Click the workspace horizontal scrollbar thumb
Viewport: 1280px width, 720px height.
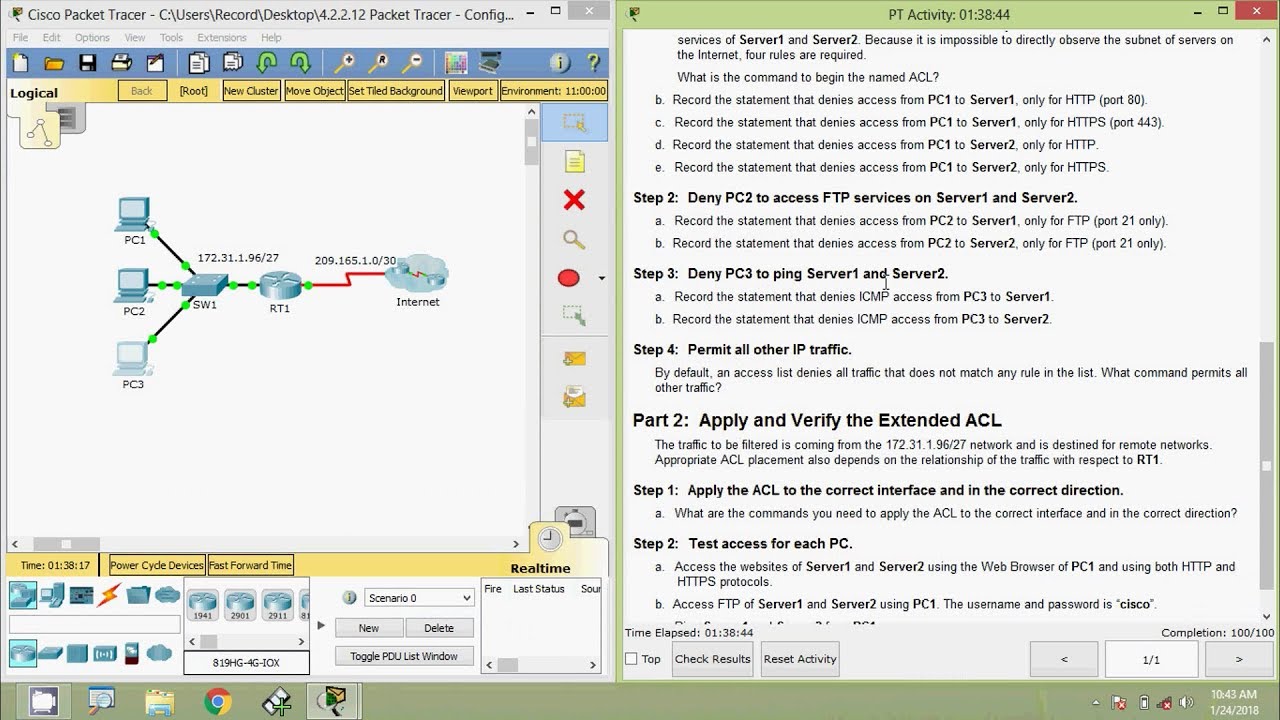pyautogui.click(x=66, y=544)
